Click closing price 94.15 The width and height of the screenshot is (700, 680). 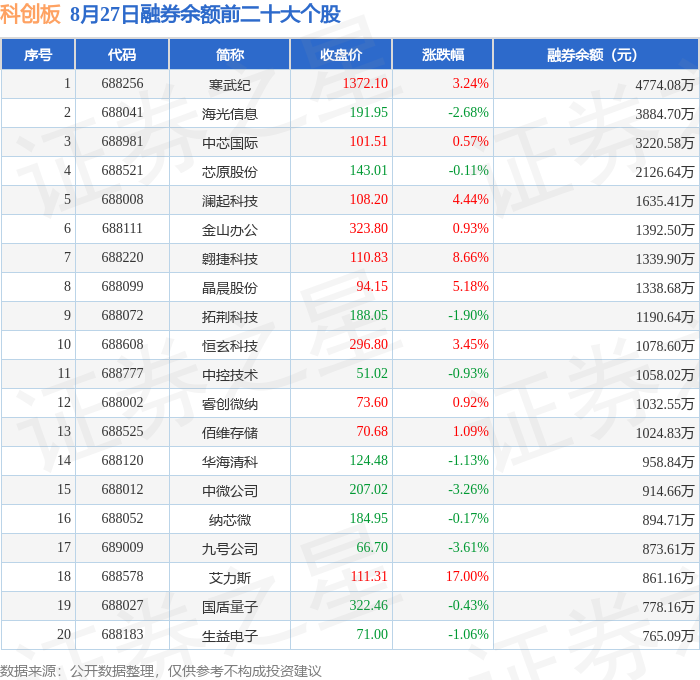pyautogui.click(x=372, y=287)
